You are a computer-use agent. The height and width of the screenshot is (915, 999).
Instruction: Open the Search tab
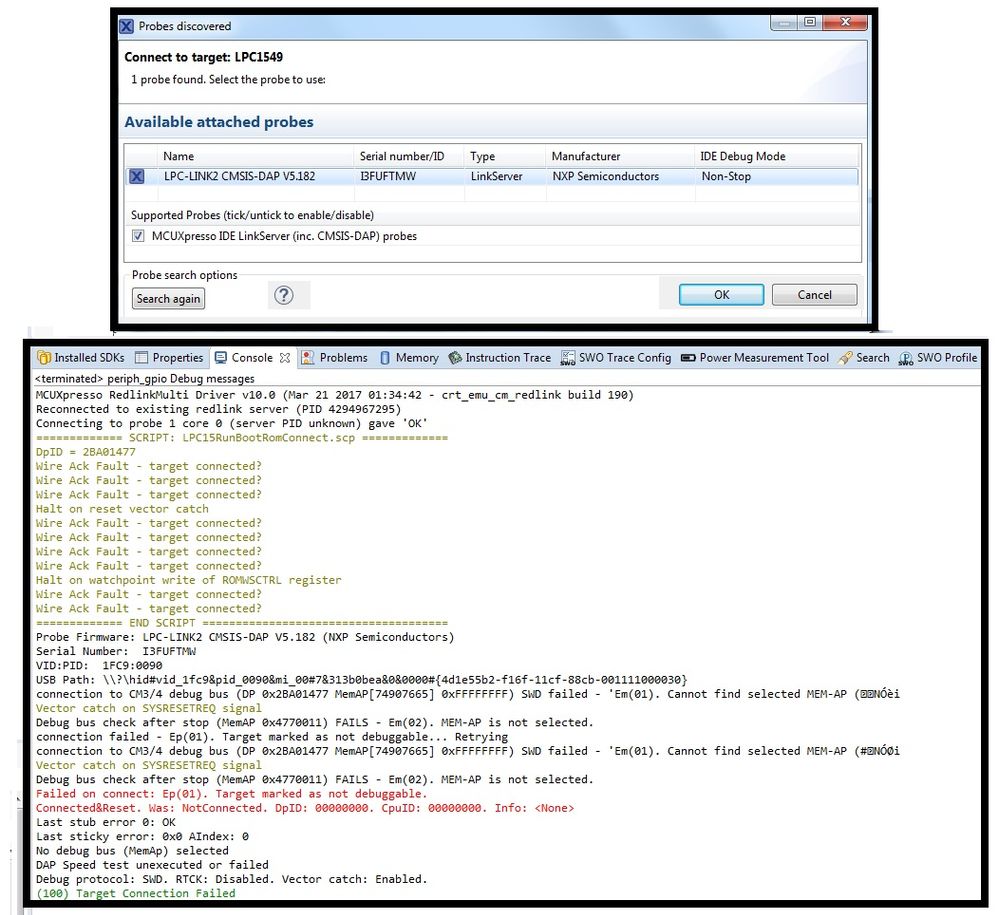point(864,357)
